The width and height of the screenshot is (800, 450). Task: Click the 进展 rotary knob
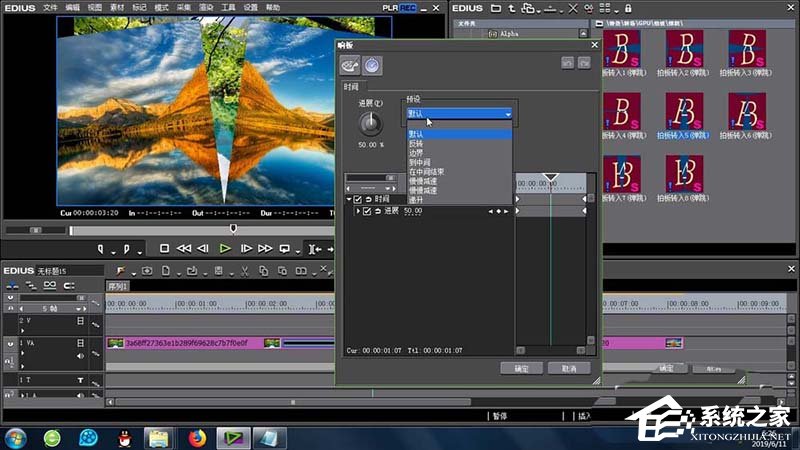pyautogui.click(x=371, y=123)
